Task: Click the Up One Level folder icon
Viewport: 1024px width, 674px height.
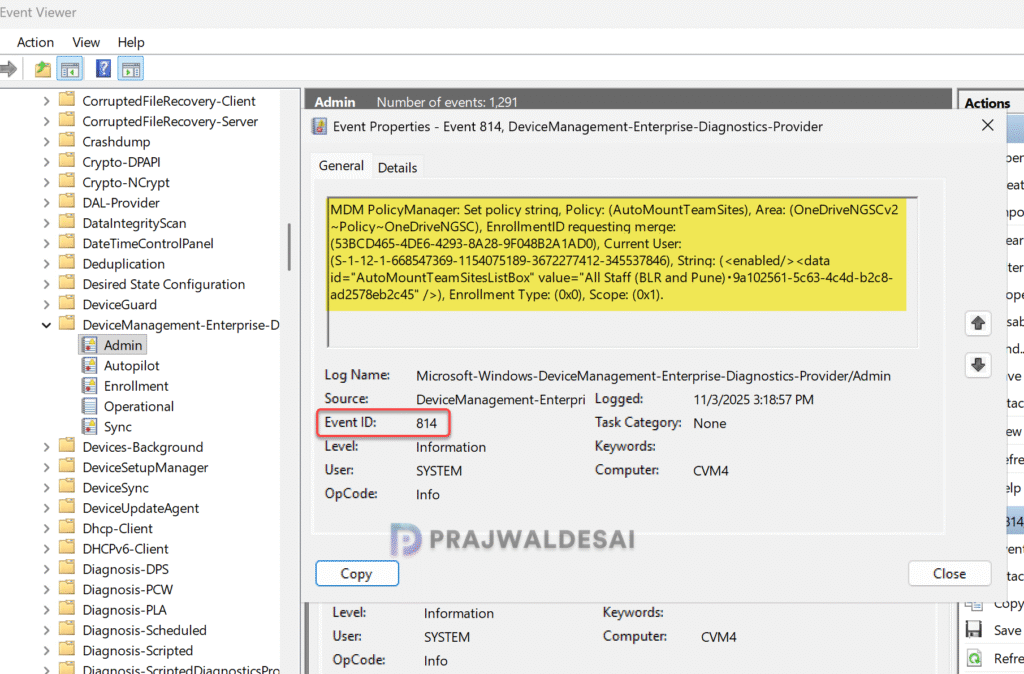Action: pos(42,69)
